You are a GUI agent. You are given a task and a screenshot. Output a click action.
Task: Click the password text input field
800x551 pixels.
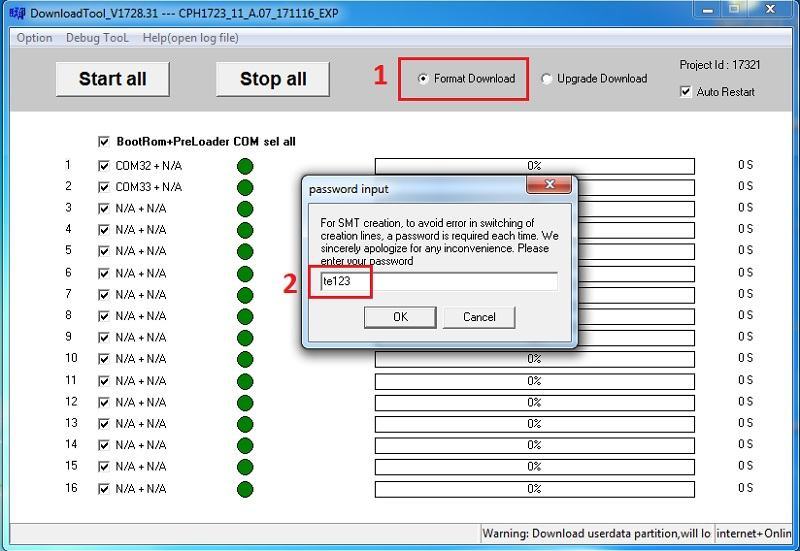point(438,282)
